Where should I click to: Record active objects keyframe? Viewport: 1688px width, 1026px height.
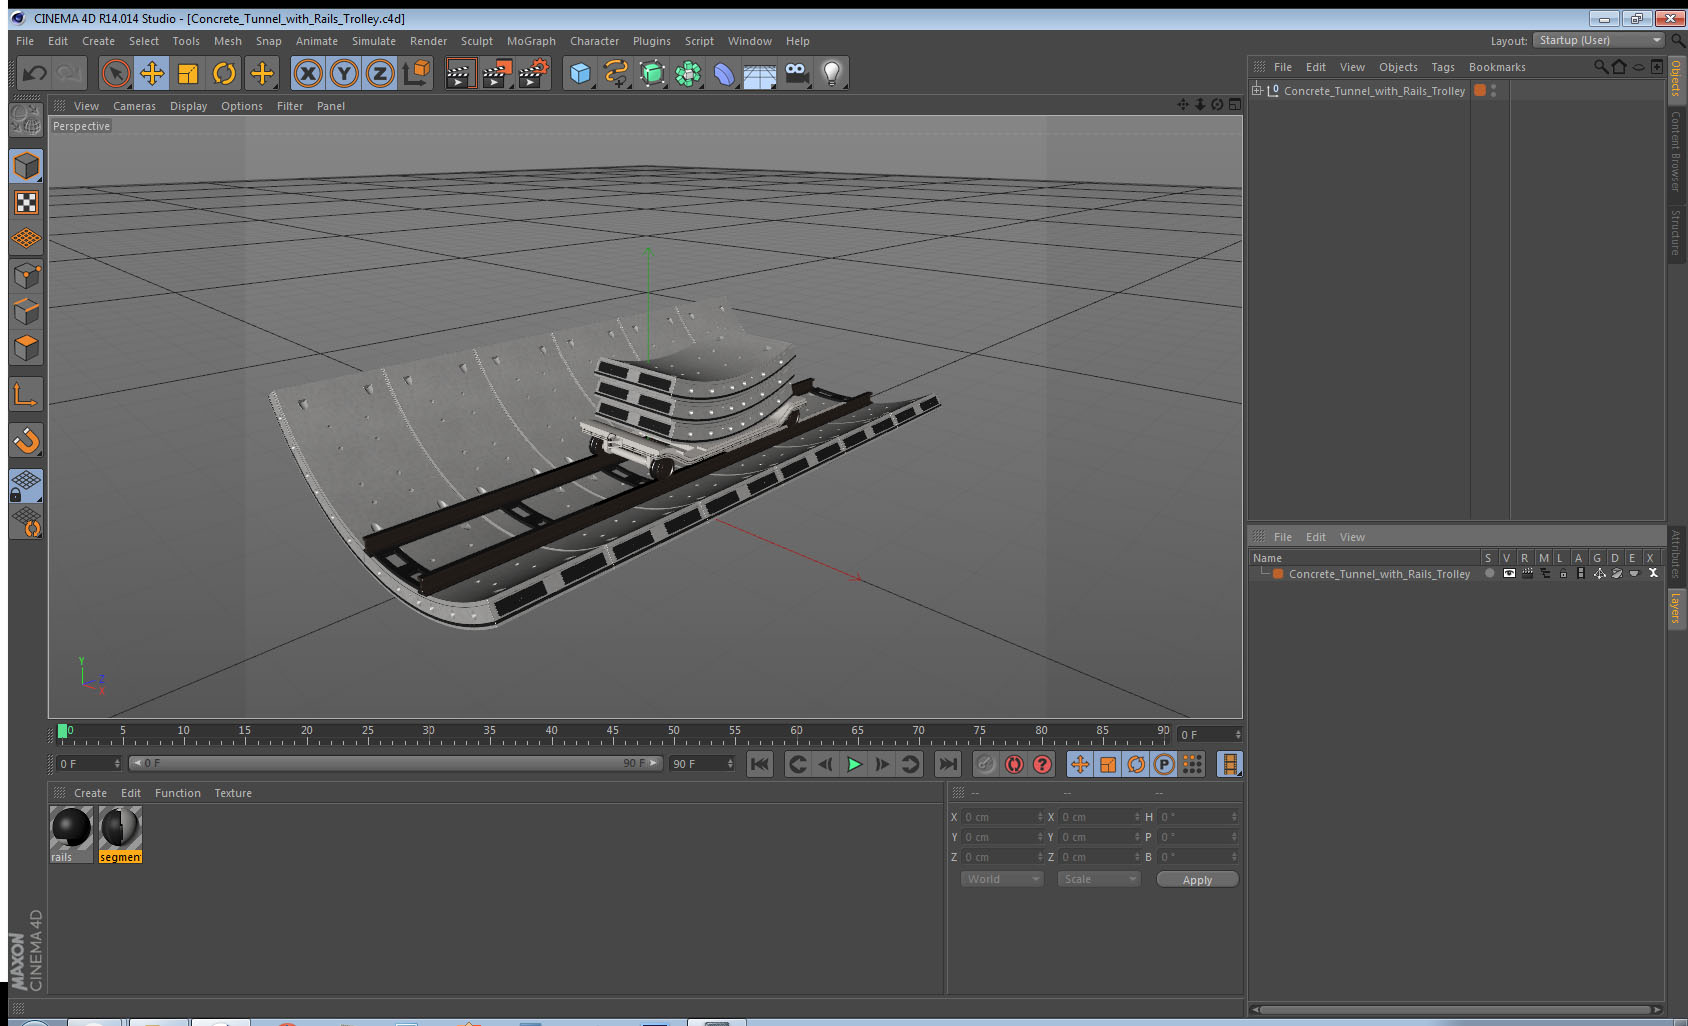click(986, 764)
